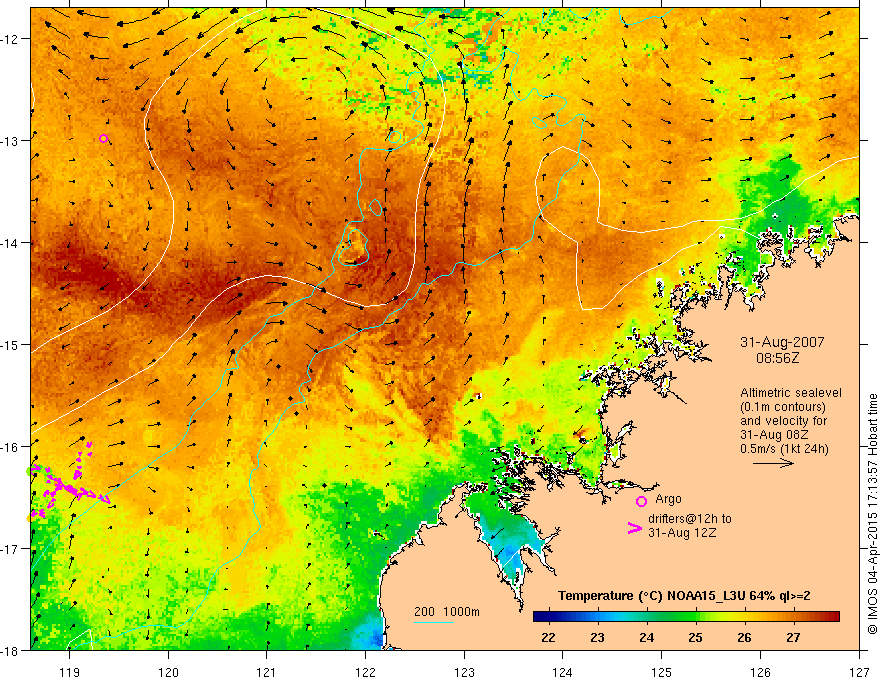Select the time text 08:56Z
The image size is (880, 680).
778,358
